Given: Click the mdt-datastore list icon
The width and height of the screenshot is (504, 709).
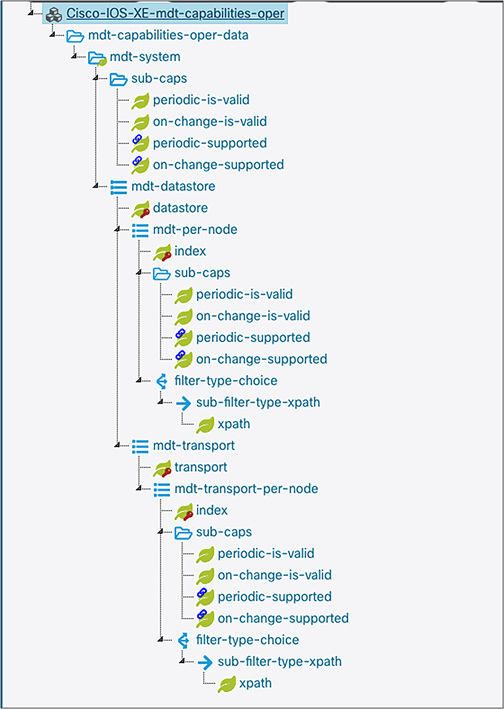Looking at the screenshot, I should coord(119,187).
